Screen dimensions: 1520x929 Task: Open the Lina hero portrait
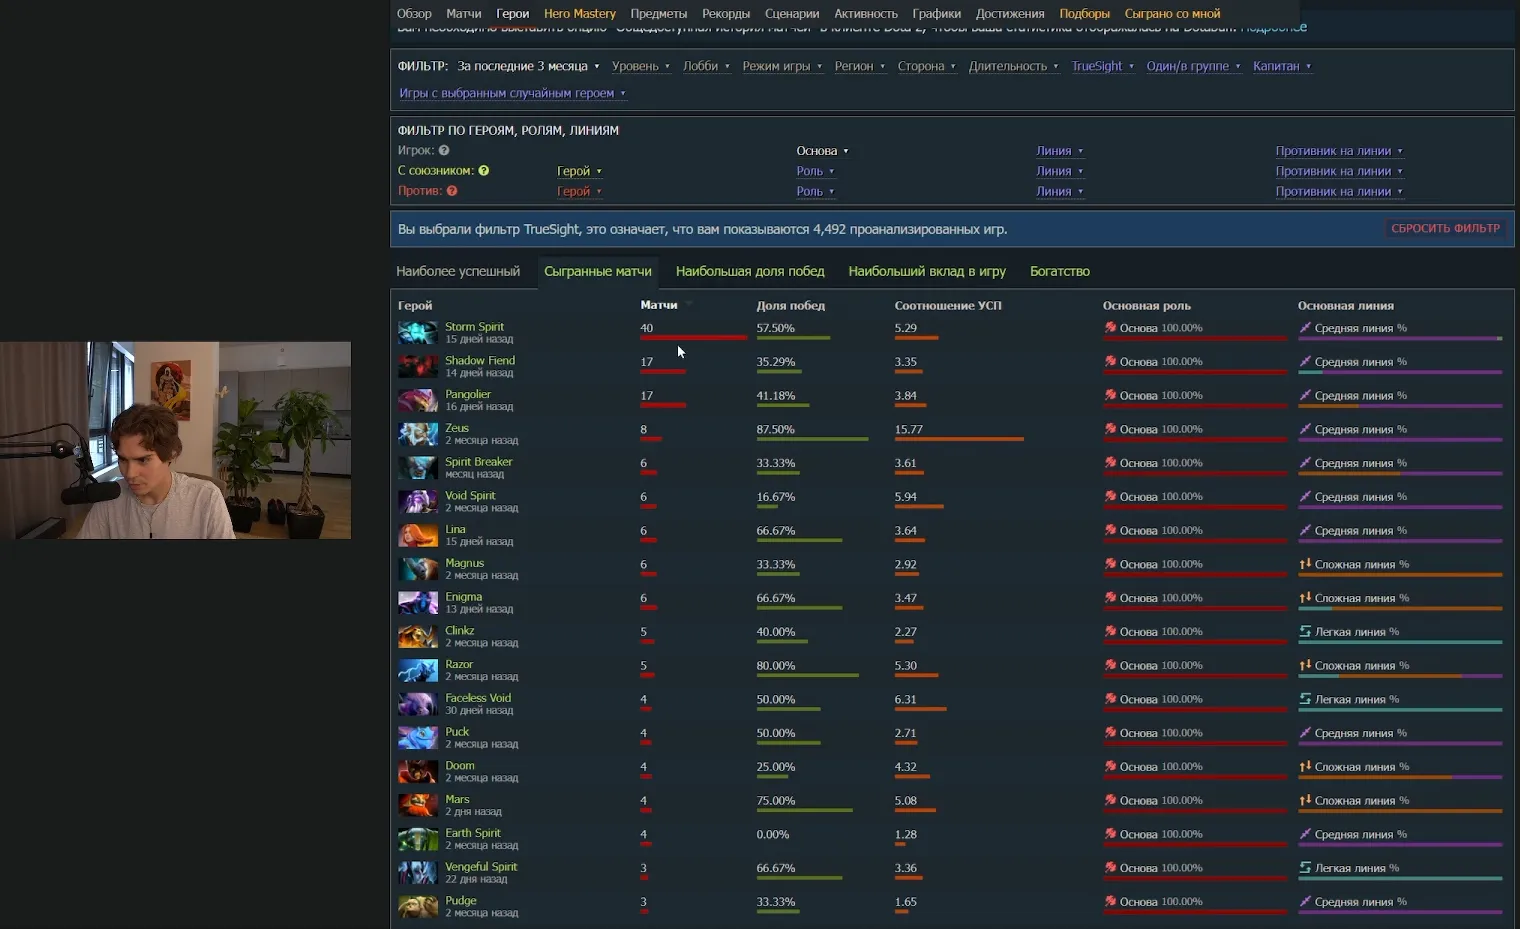pos(418,535)
